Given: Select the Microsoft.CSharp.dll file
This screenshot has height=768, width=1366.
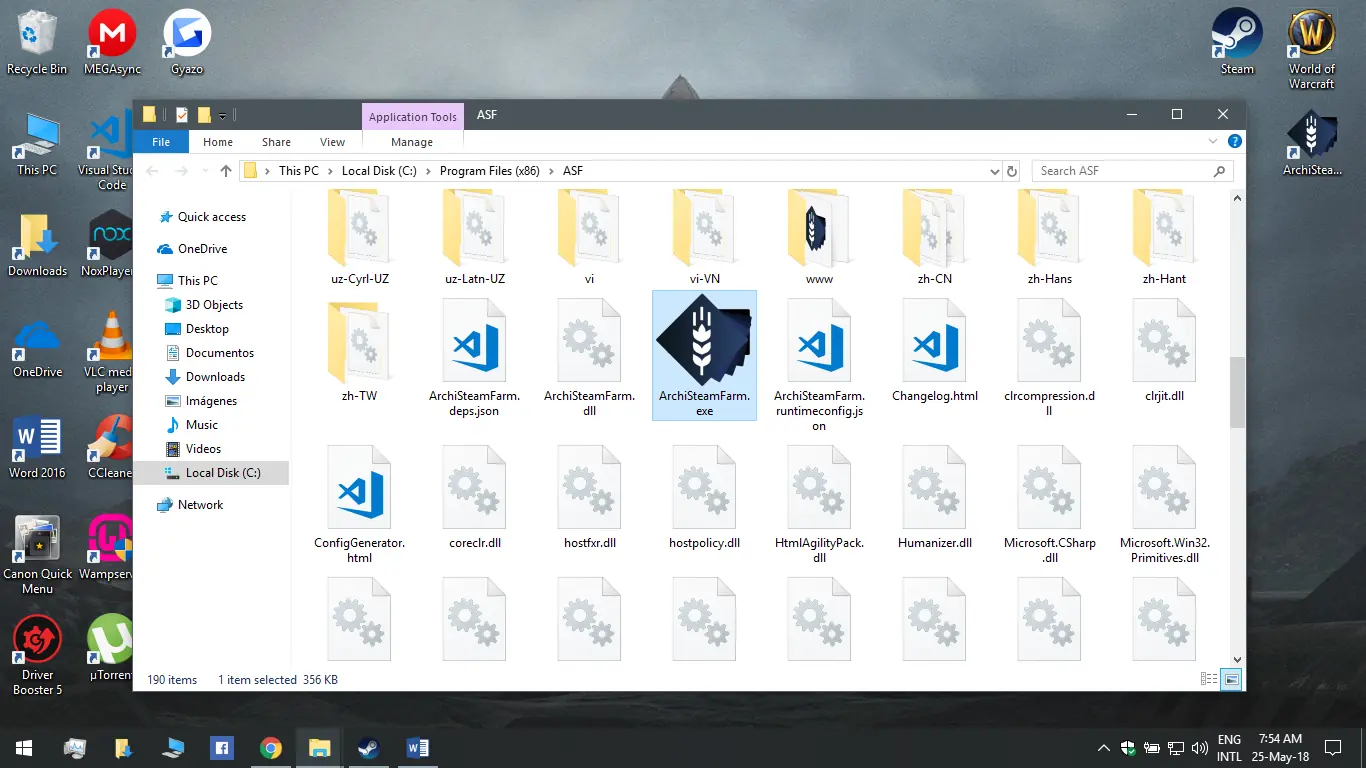Looking at the screenshot, I should coord(1049,504).
